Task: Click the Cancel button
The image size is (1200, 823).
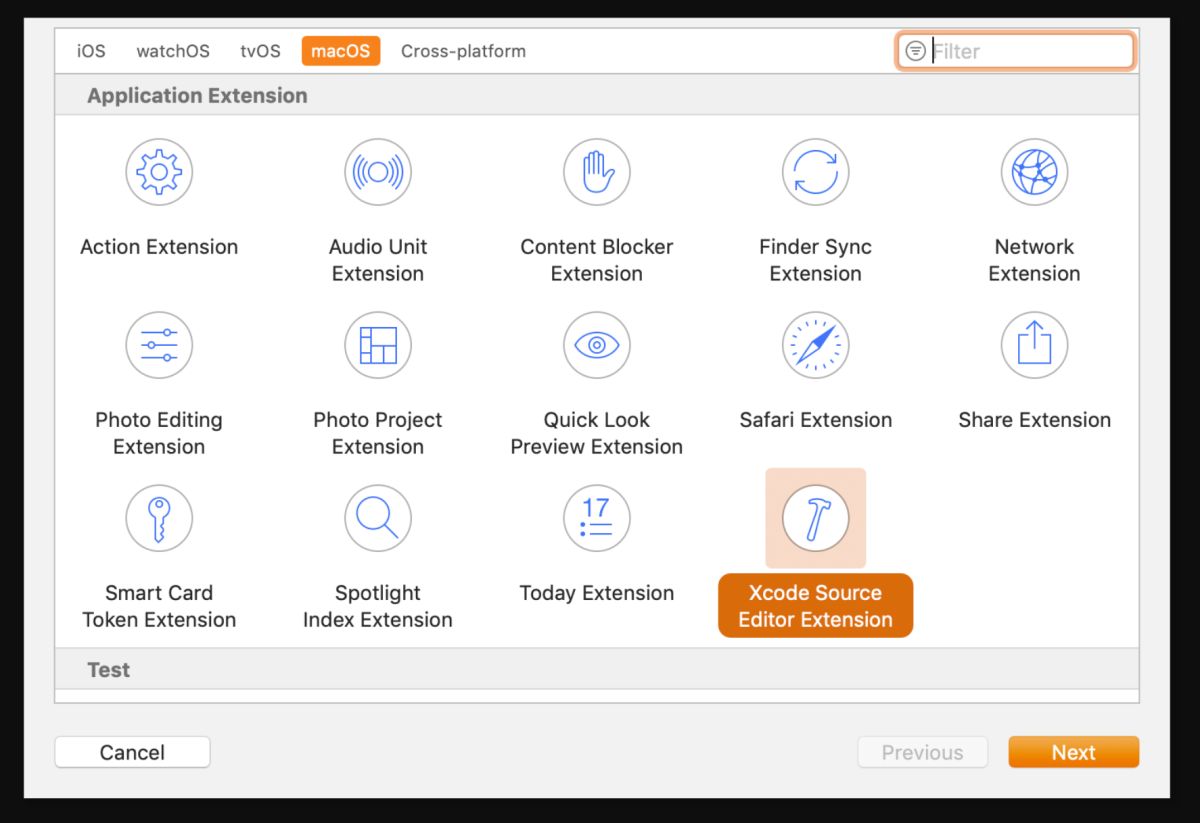Action: (132, 752)
